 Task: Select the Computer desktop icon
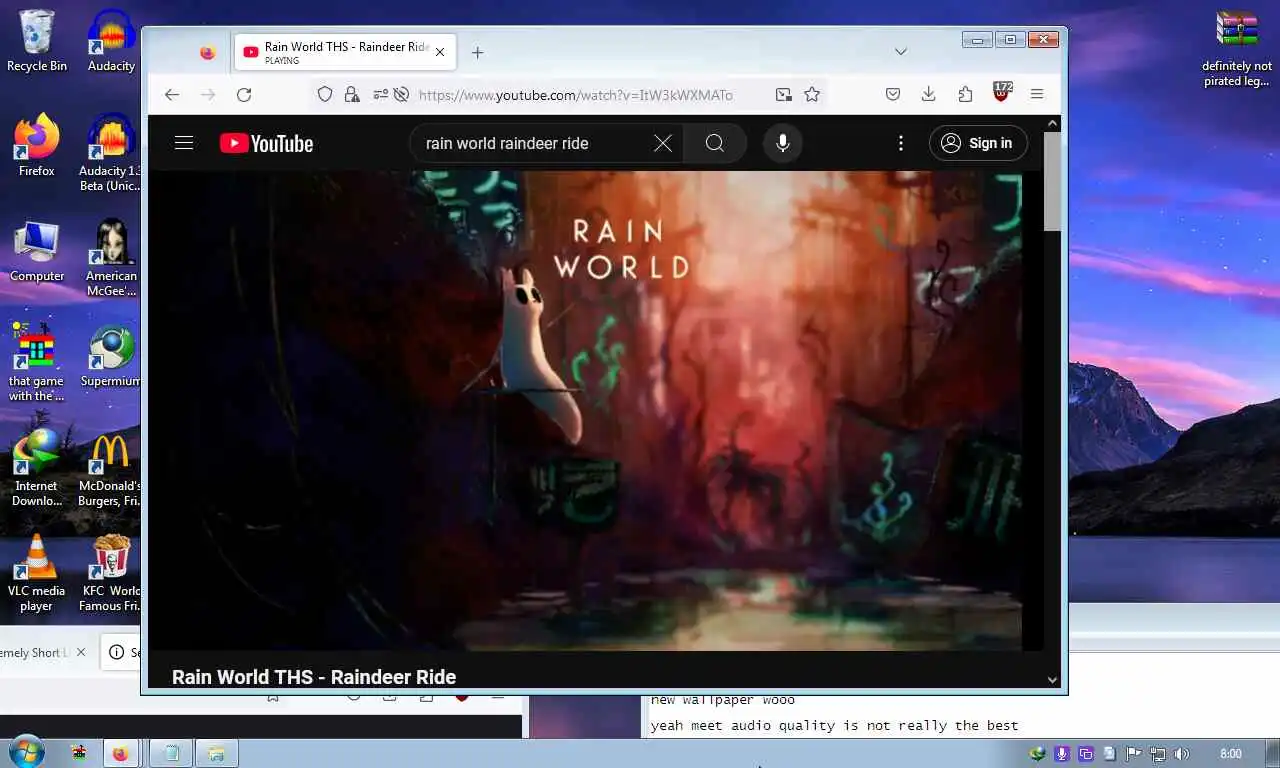coord(37,251)
